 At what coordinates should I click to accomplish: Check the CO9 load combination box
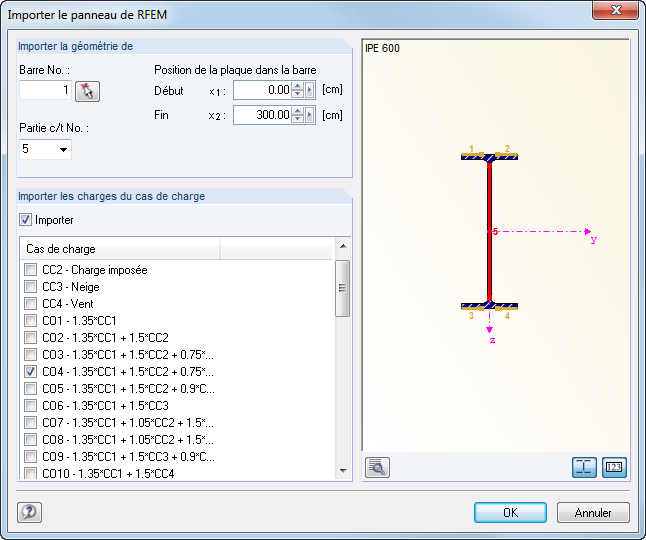tap(30, 456)
